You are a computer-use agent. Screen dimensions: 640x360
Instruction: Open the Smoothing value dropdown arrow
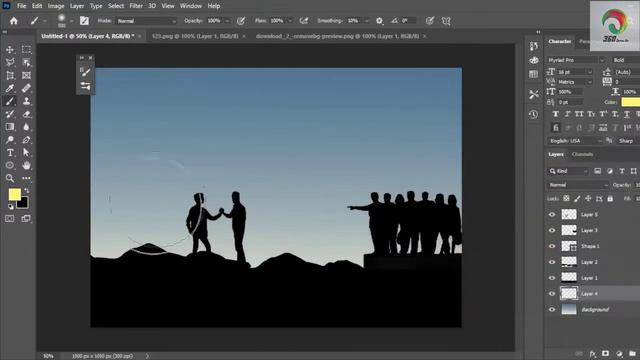366,21
